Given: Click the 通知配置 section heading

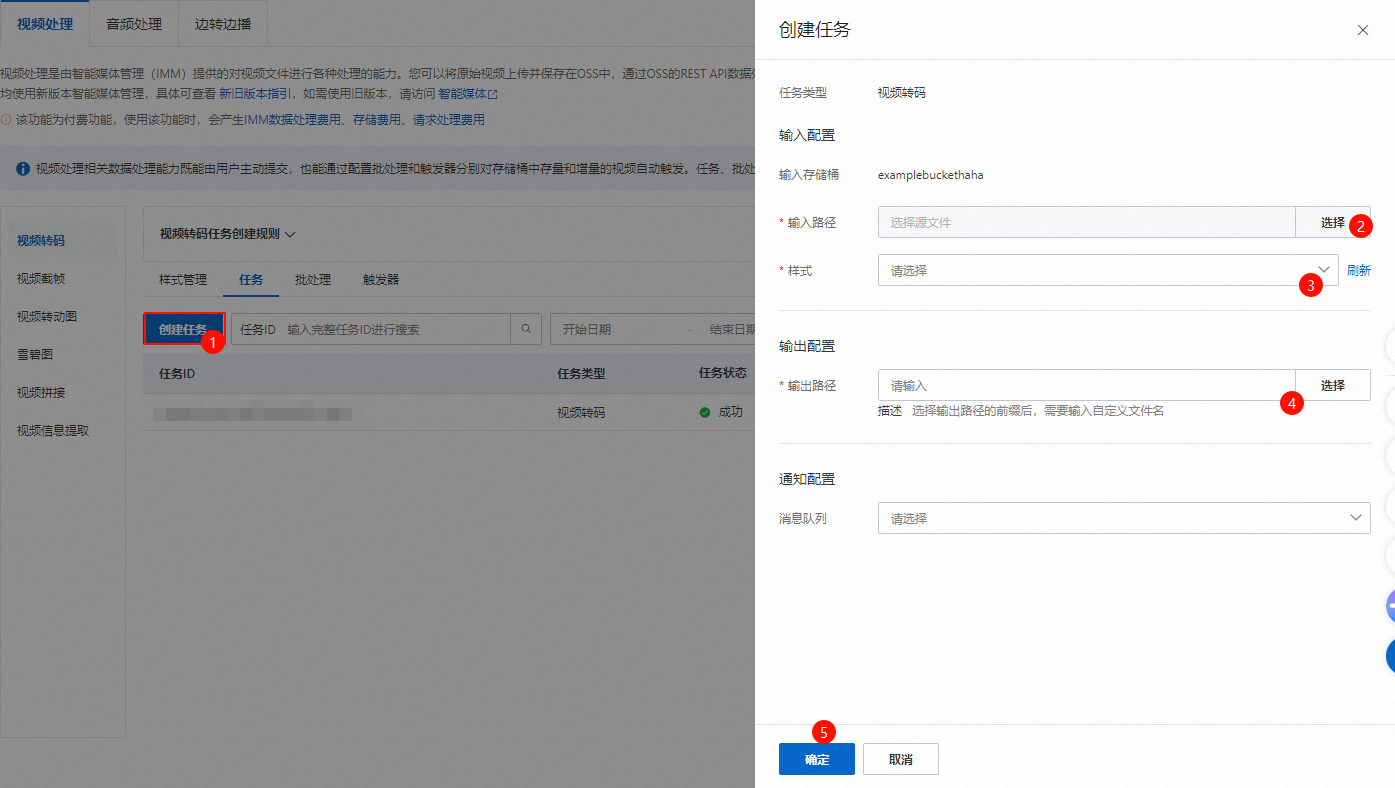Looking at the screenshot, I should click(807, 479).
